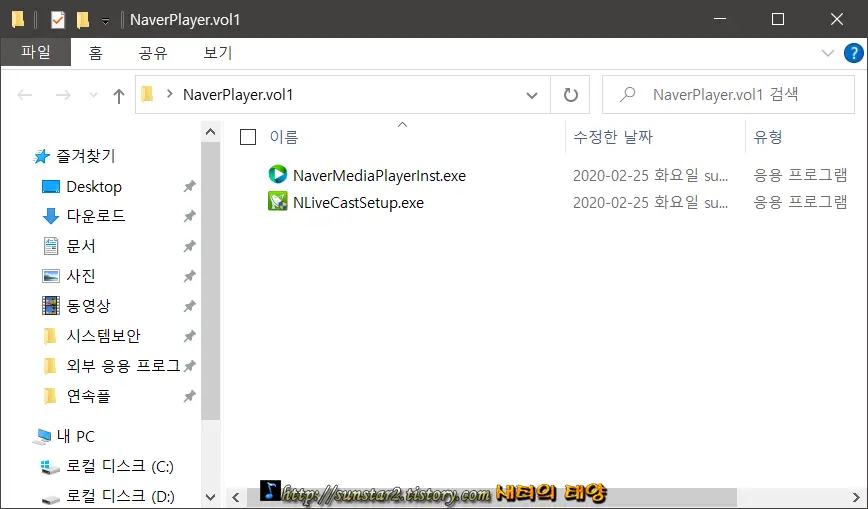The height and width of the screenshot is (509, 868).
Task: Select NaverMediaPlayerInst.exe file icon
Action: point(277,174)
